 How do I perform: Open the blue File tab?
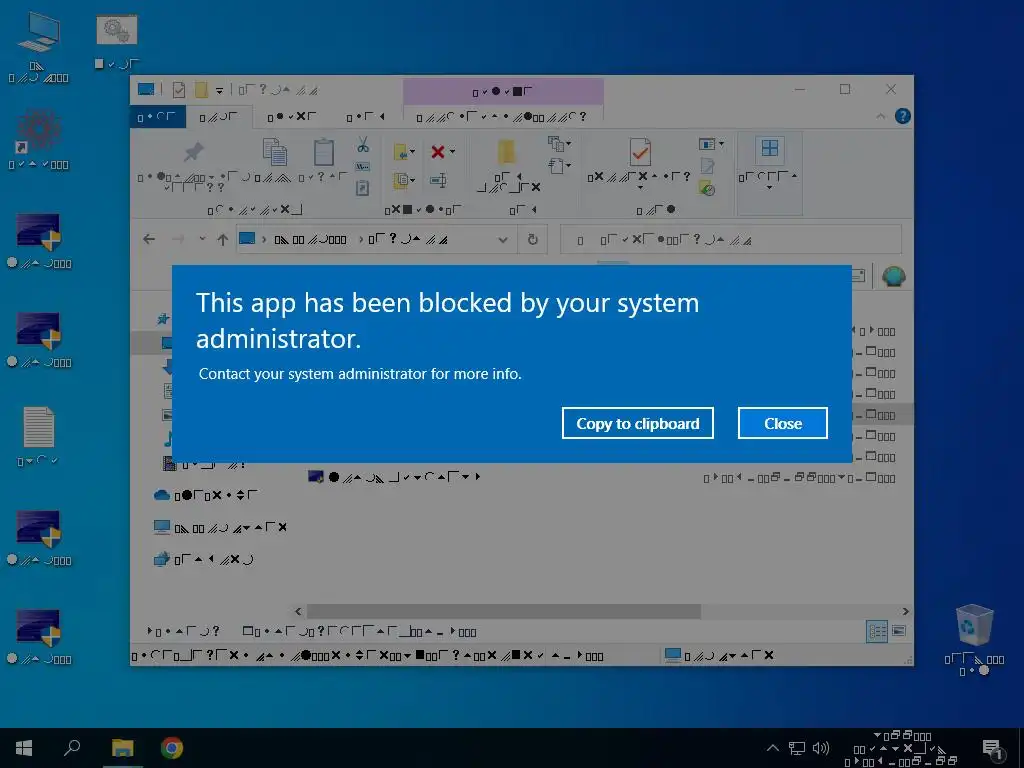pos(157,117)
